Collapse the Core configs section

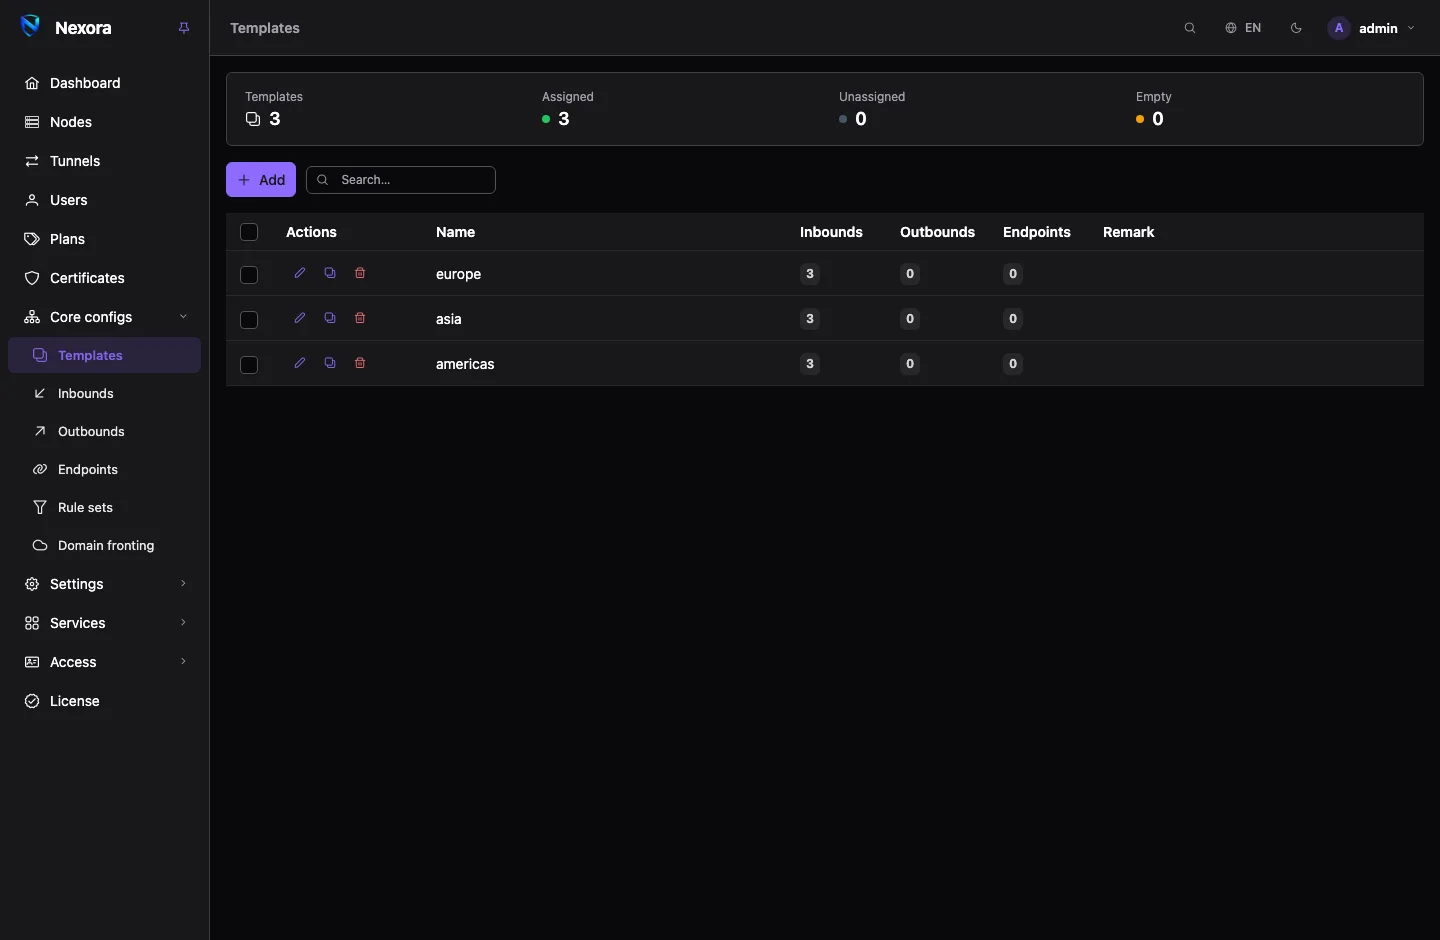(105, 317)
